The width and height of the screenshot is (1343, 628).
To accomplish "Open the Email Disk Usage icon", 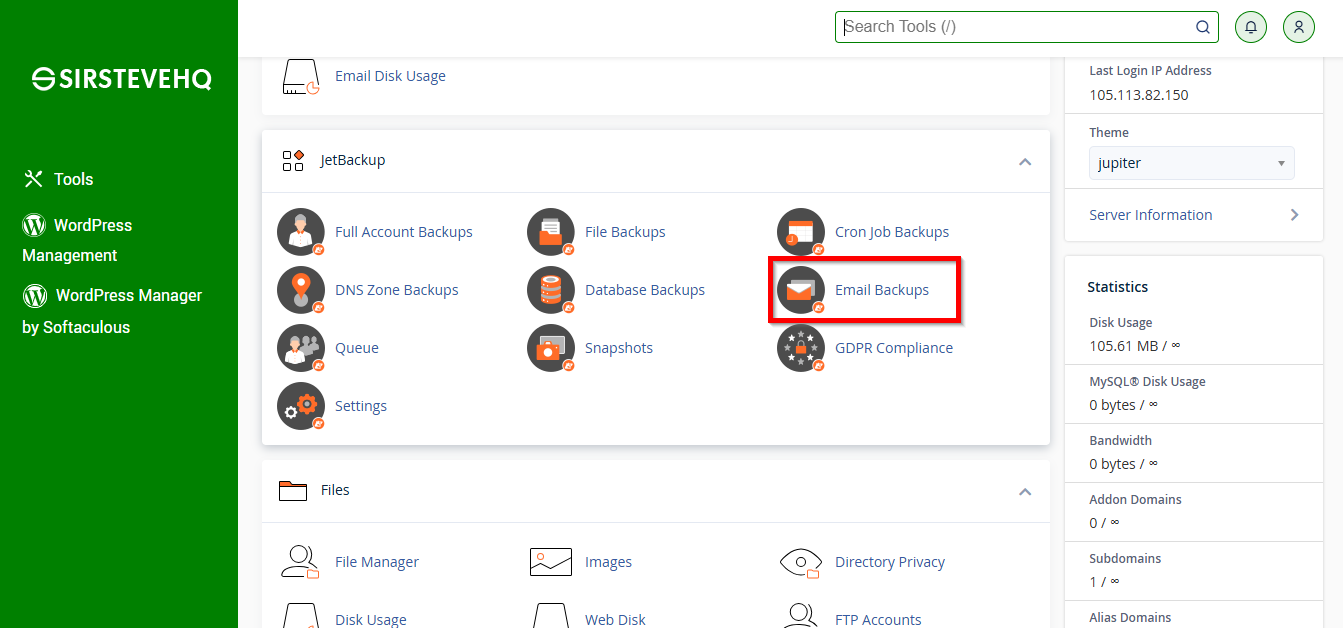I will pos(301,76).
